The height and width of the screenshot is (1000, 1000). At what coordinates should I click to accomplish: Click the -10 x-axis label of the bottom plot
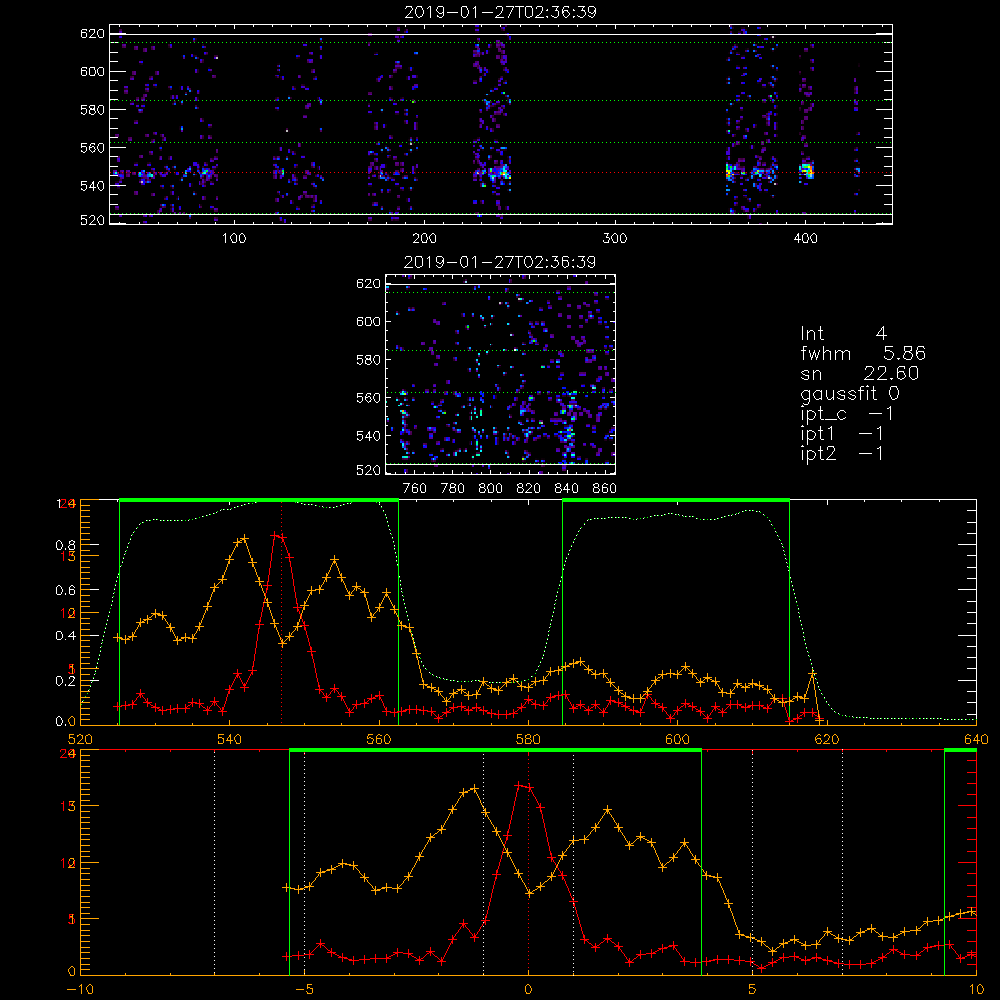click(79, 989)
